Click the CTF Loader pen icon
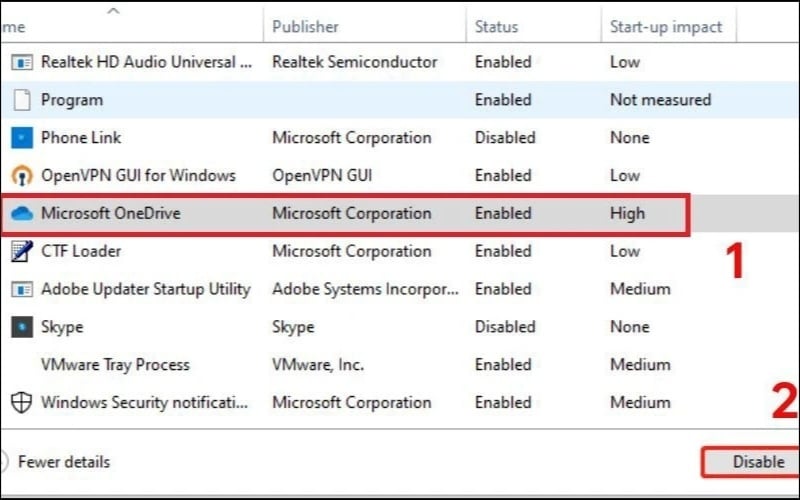800x500 pixels. click(21, 251)
